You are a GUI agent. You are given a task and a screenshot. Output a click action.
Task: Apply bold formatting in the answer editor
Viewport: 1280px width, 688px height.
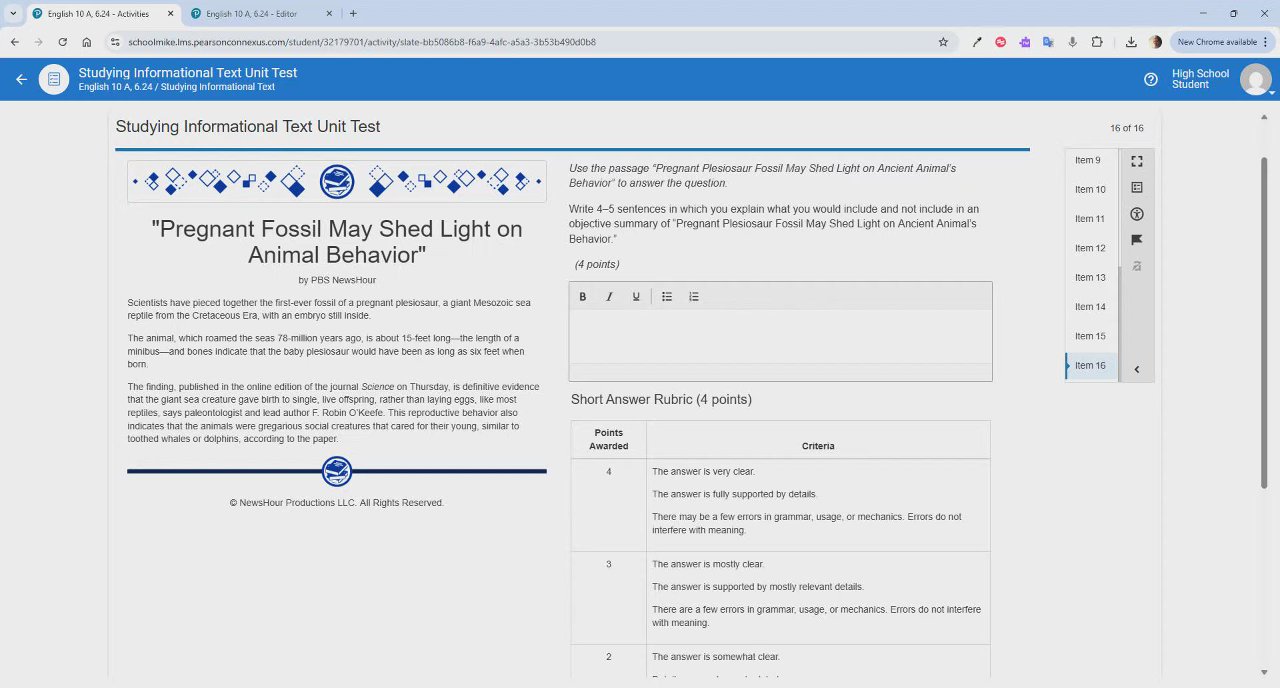click(x=583, y=297)
